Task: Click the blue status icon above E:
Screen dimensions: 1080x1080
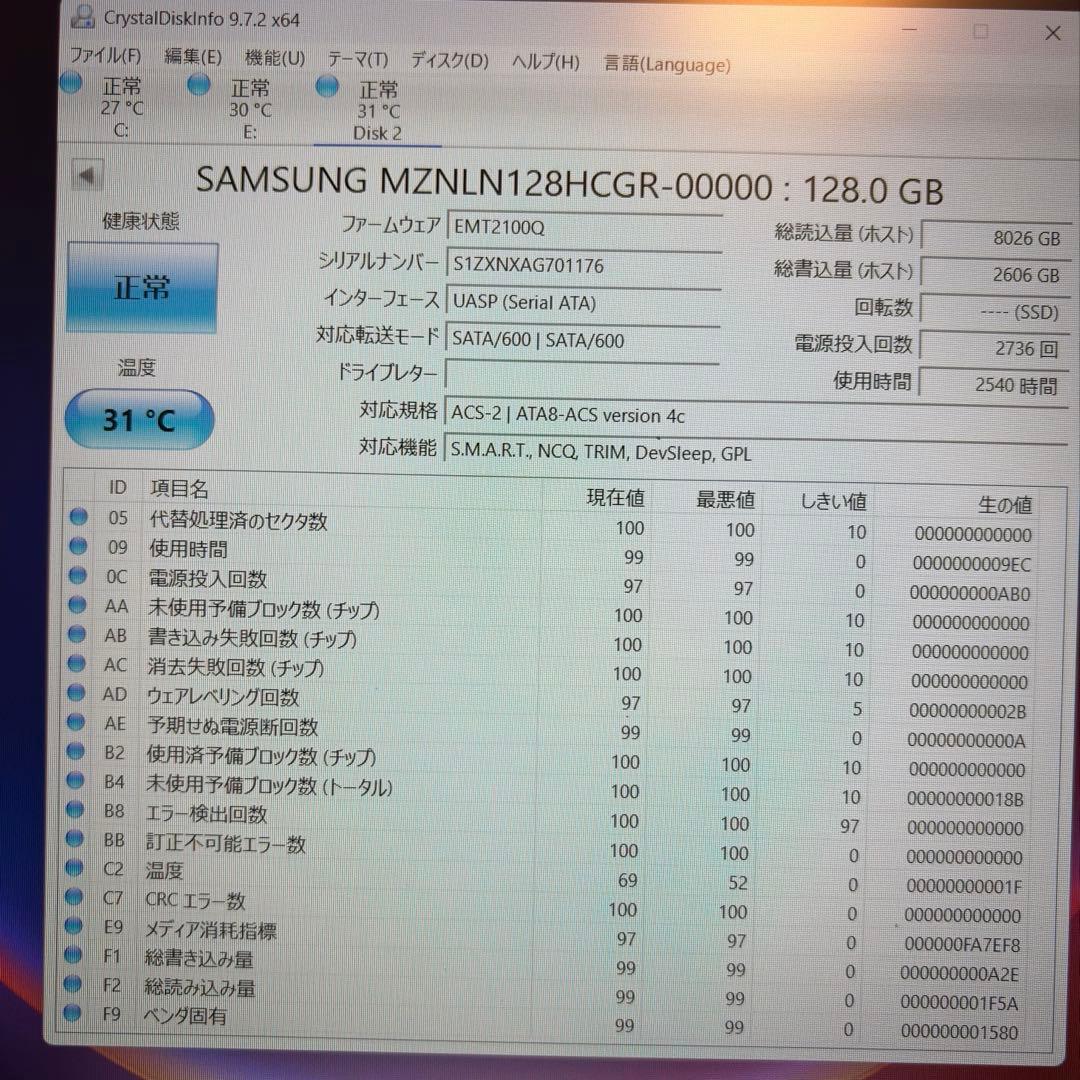Action: pos(199,85)
